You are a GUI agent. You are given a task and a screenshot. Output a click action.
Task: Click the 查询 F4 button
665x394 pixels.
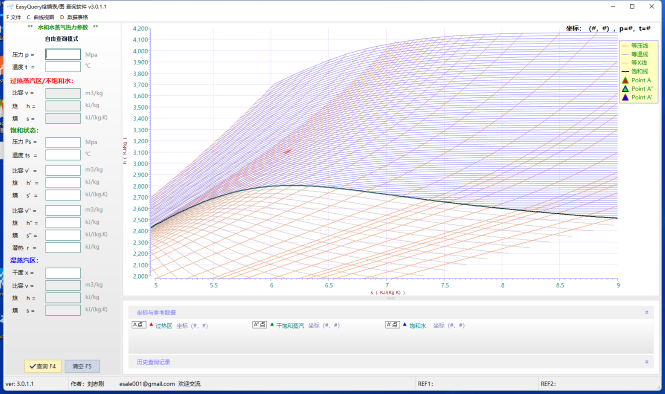tap(43, 366)
